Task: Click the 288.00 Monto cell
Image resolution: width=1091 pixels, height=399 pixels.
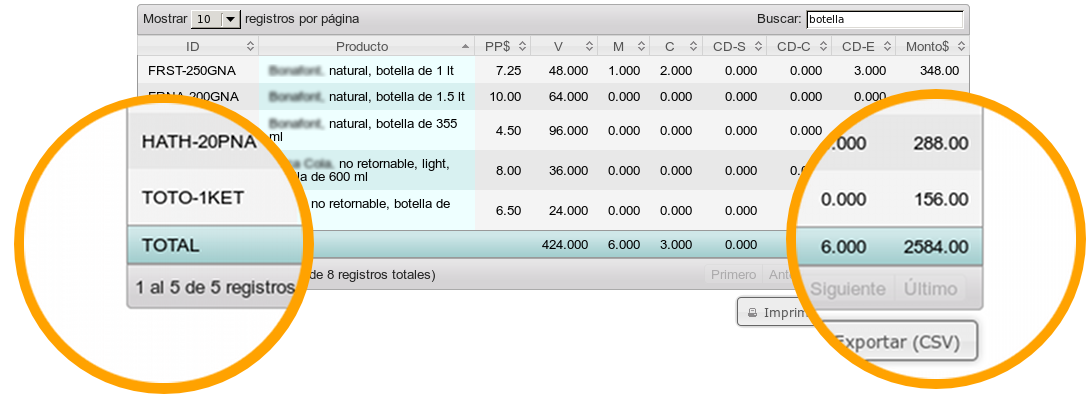Action: pyautogui.click(x=940, y=143)
